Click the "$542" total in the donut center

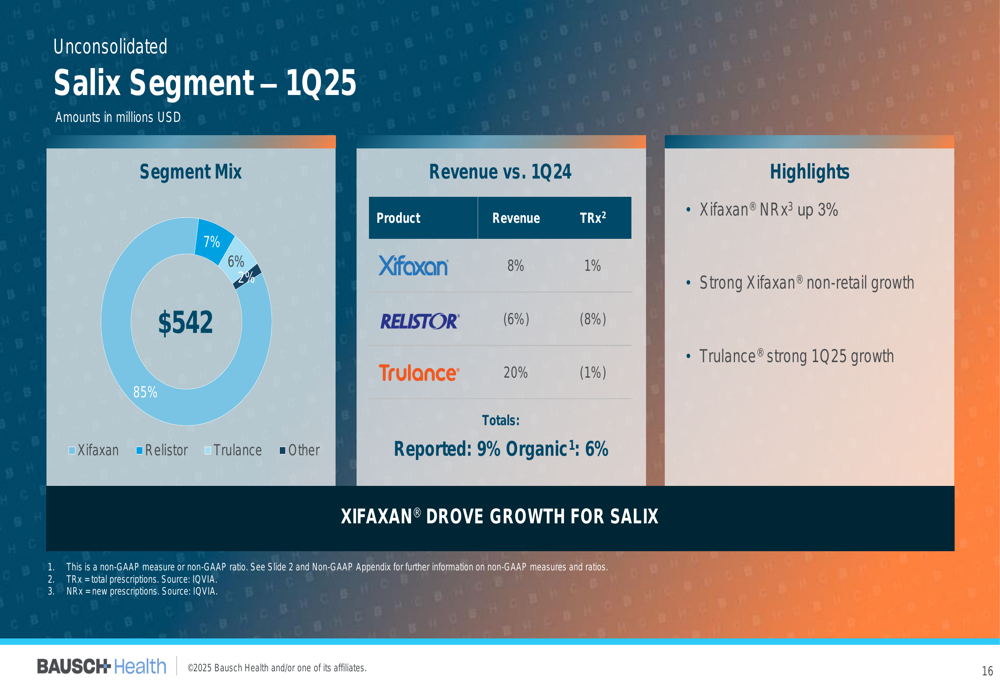(186, 323)
